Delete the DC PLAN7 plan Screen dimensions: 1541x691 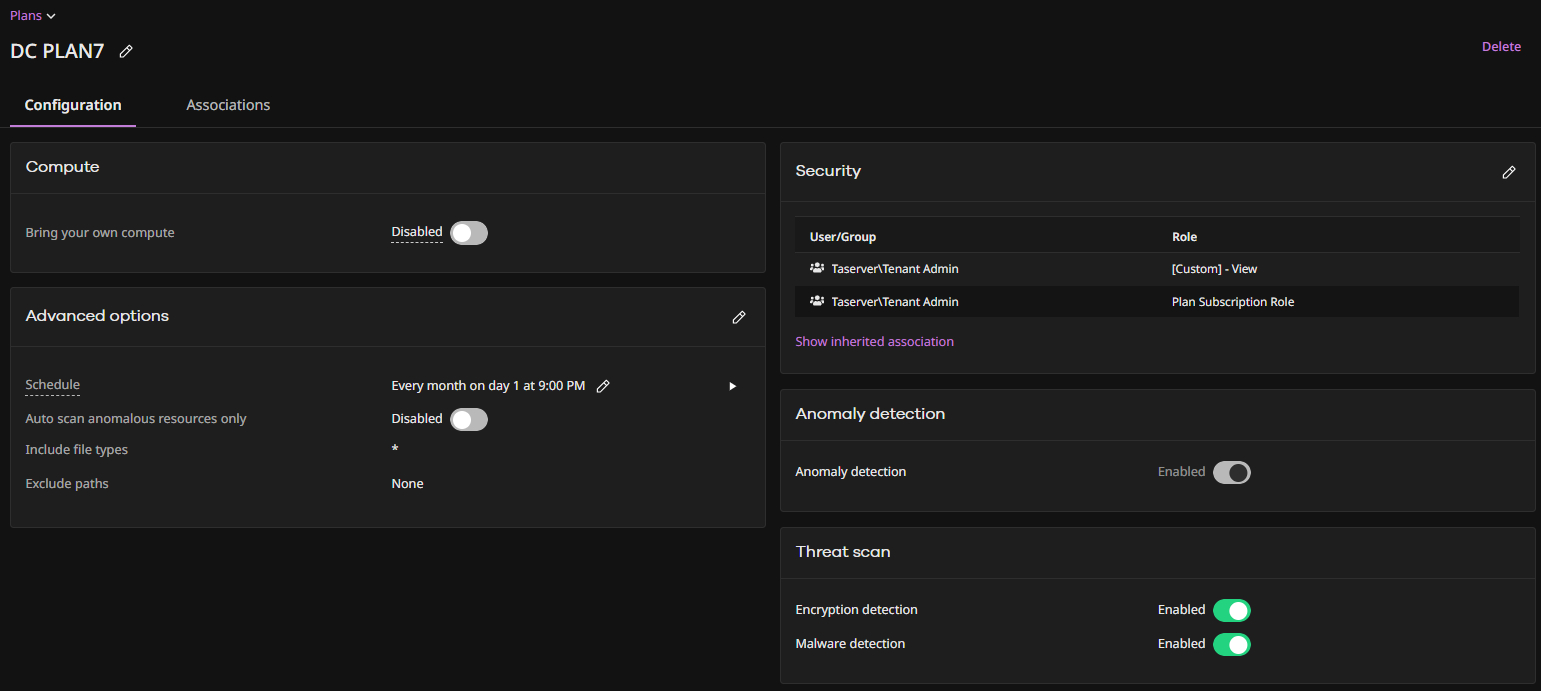1501,47
